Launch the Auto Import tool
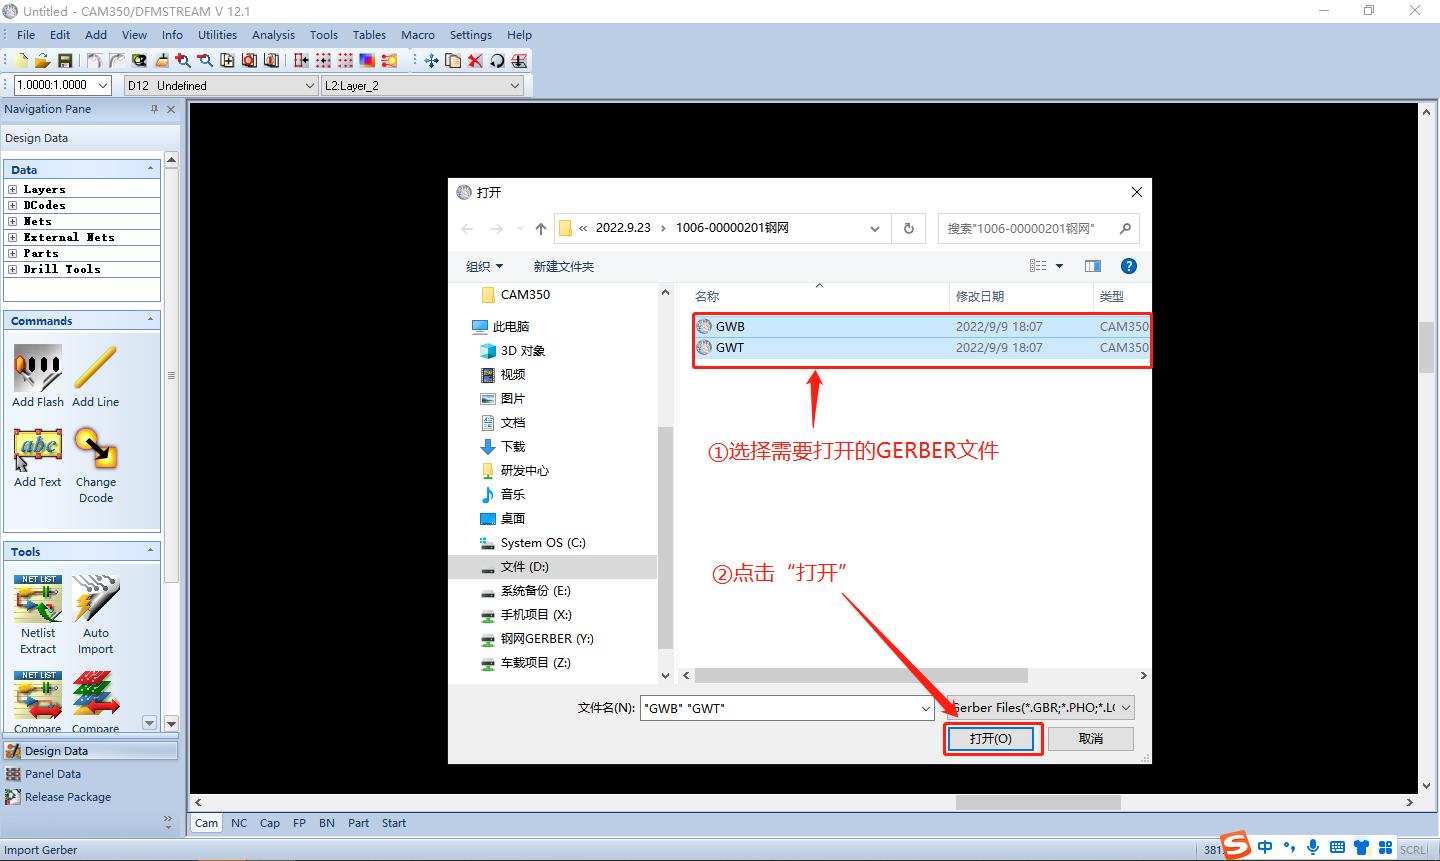 coord(95,600)
